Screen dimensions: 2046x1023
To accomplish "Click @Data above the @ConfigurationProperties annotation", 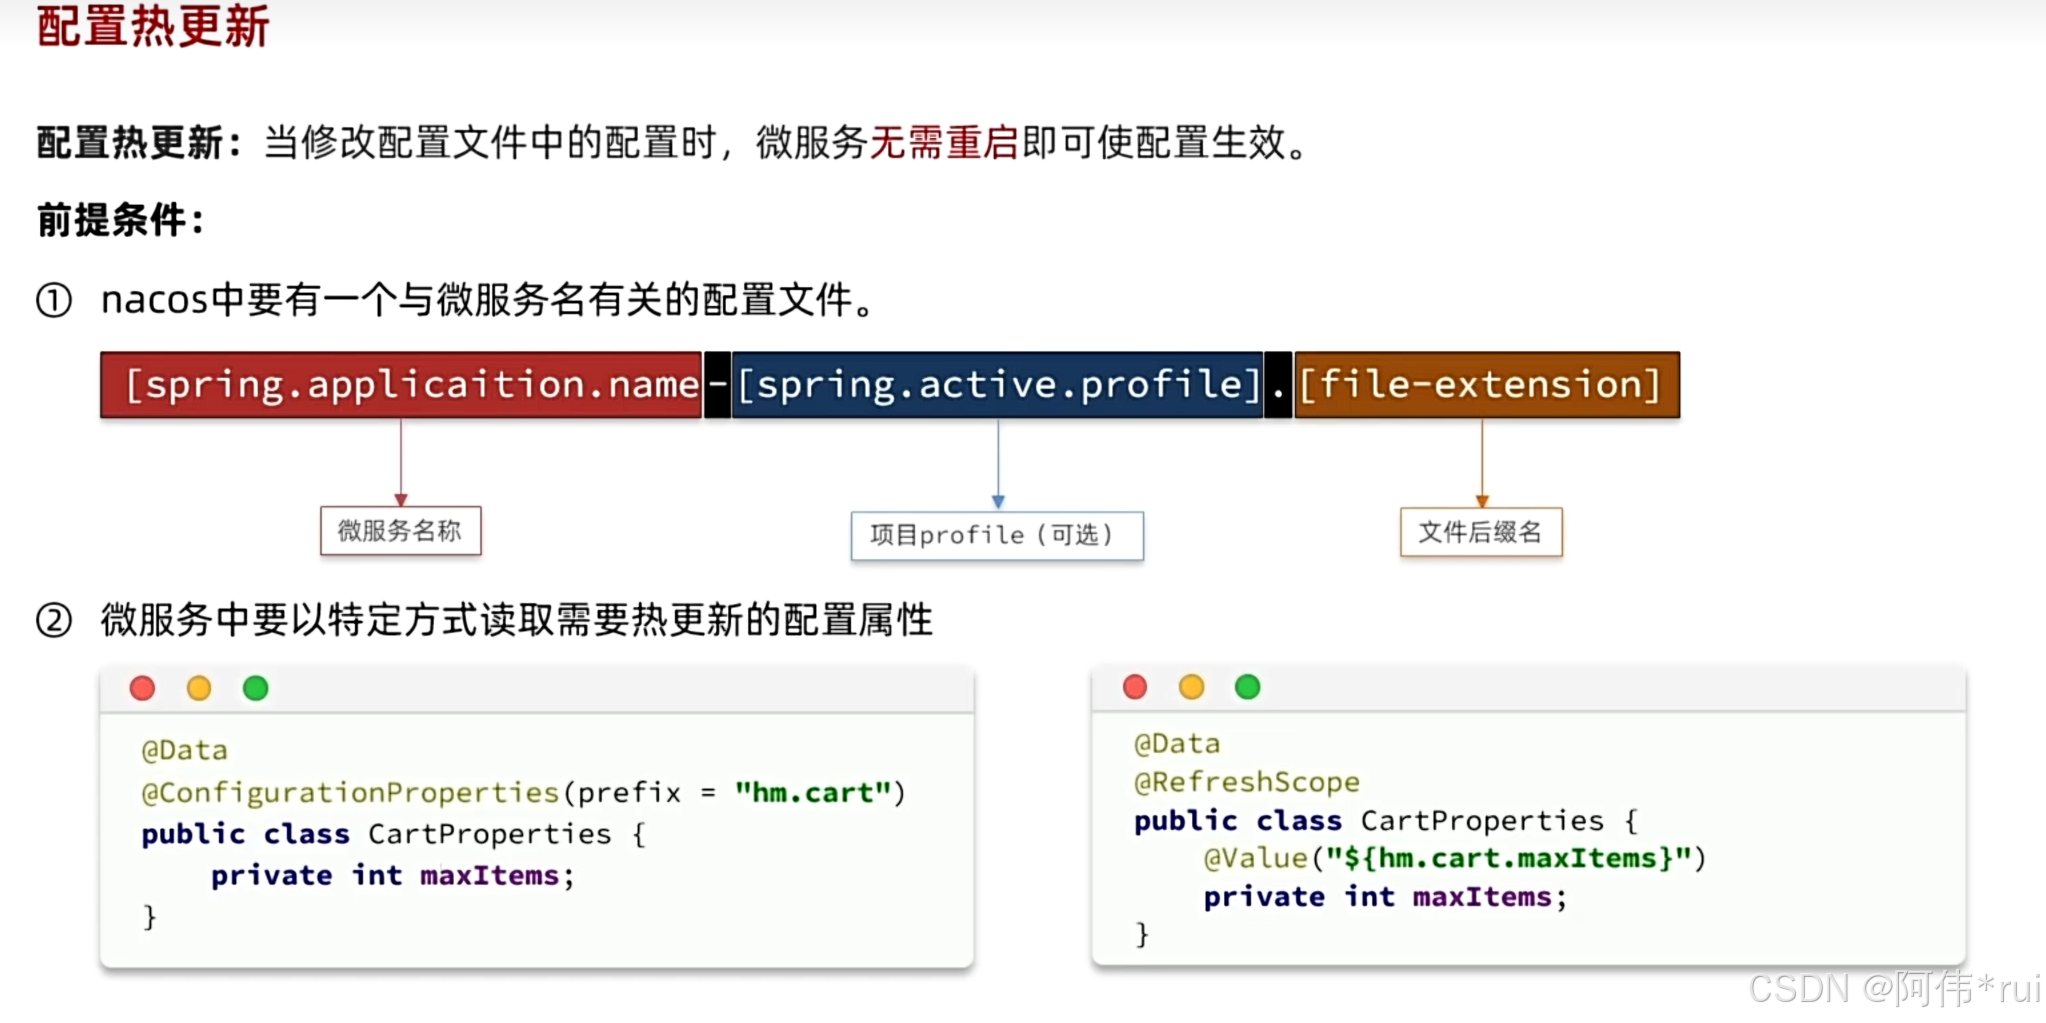I will click(185, 750).
